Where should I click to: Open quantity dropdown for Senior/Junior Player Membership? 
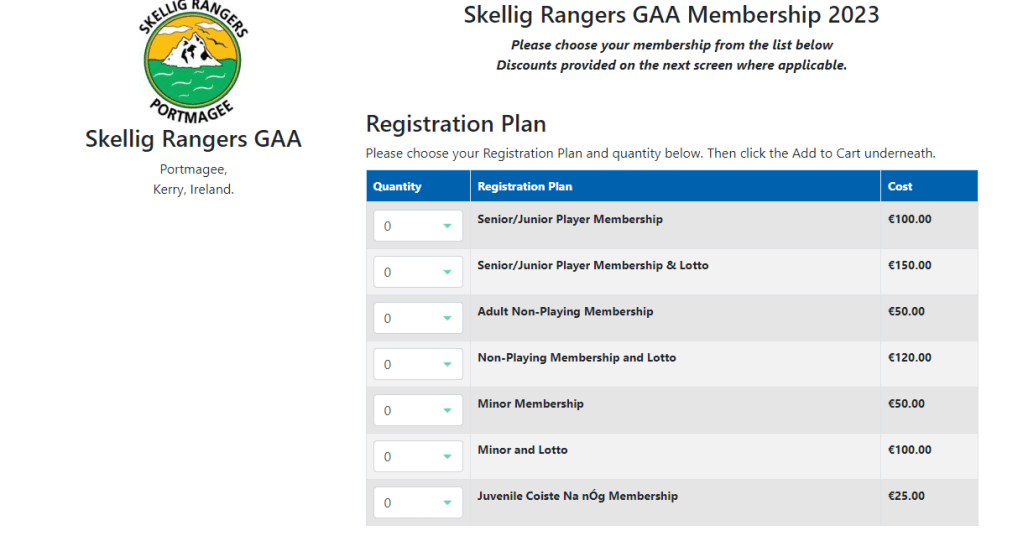[x=418, y=226]
